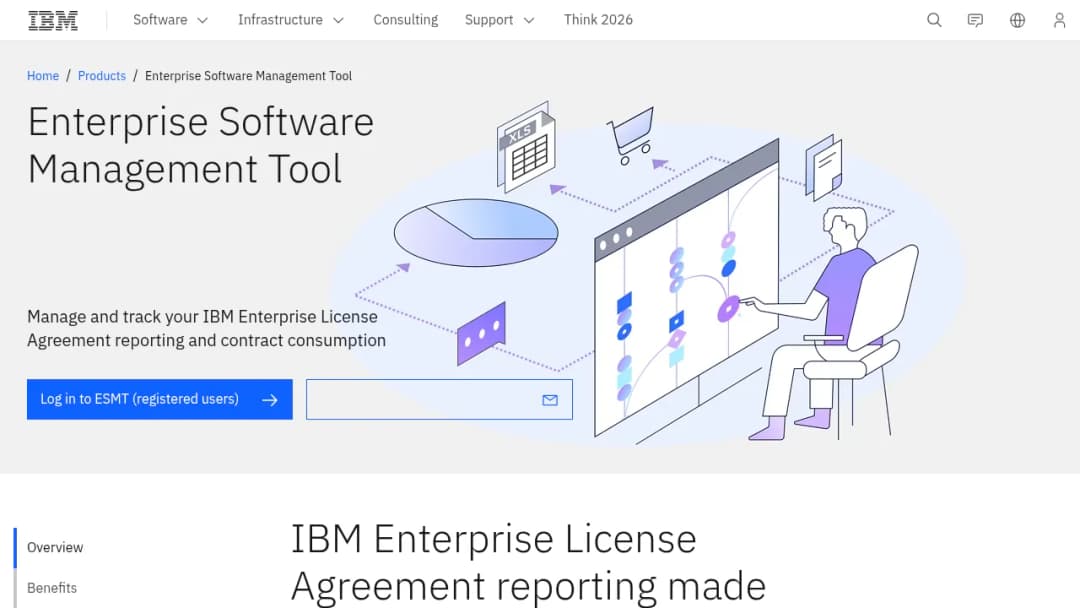Open the globe region selector icon
Viewport: 1080px width, 608px height.
coord(1017,20)
